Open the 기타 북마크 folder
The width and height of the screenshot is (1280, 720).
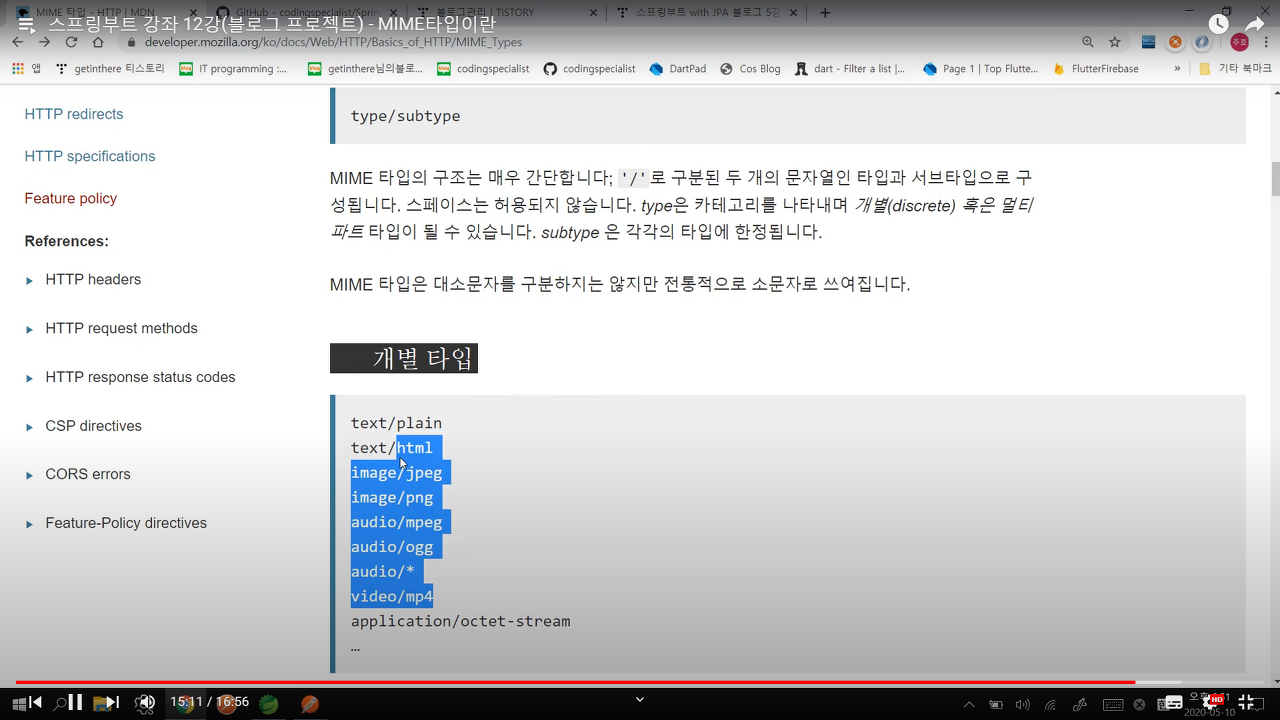pos(1235,69)
